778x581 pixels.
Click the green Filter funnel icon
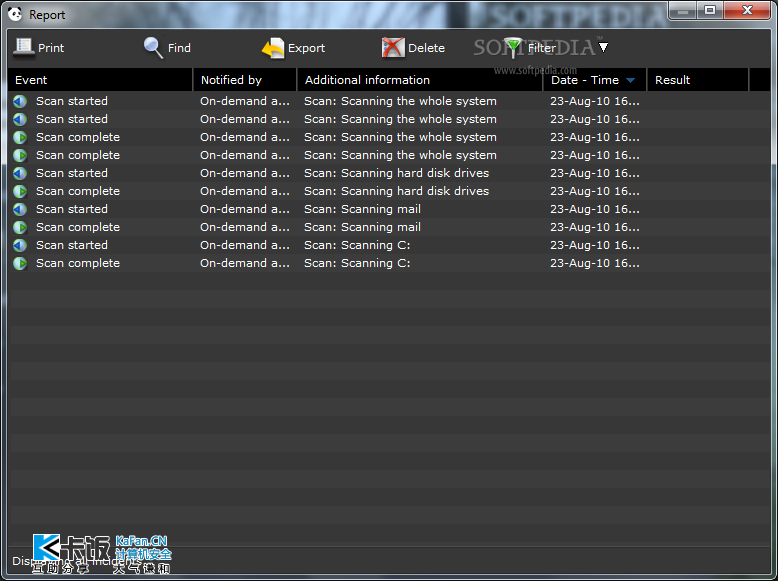pos(513,48)
